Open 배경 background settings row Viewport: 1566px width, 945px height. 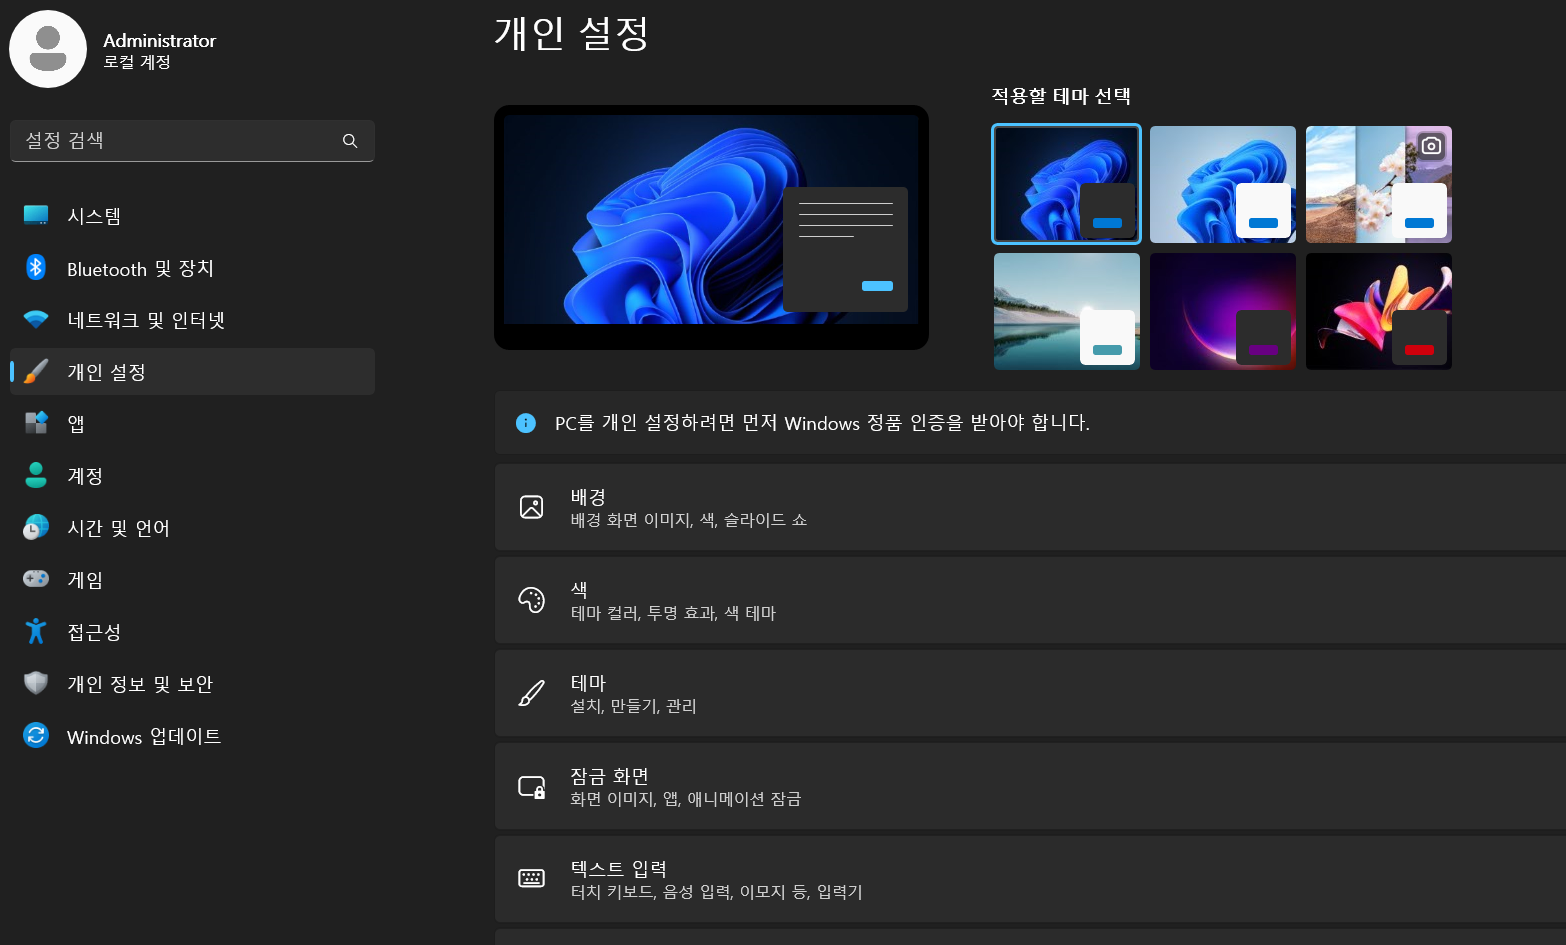[1030, 507]
